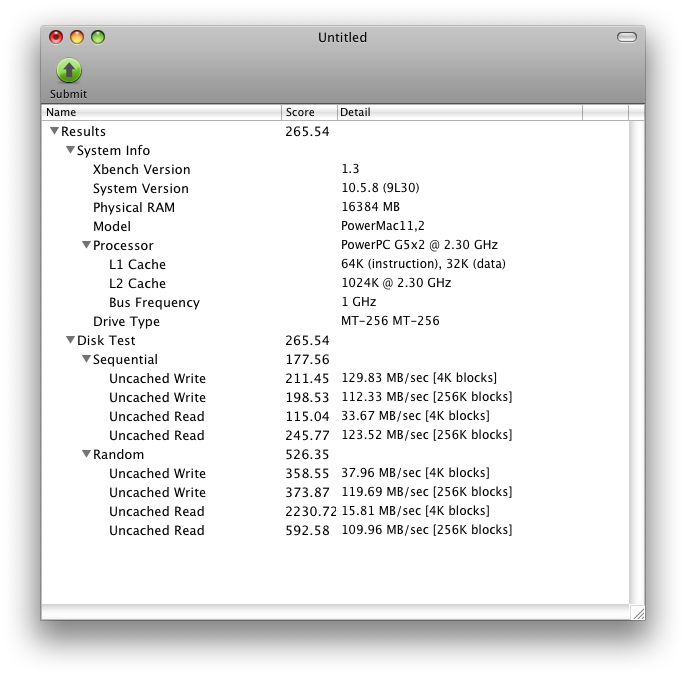Select the Bus Frequency row

(x=336, y=302)
